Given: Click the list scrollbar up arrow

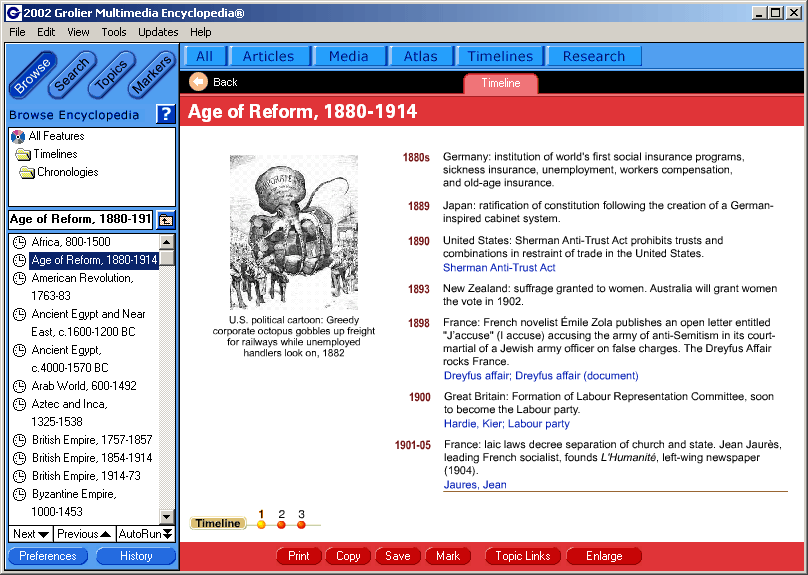Looking at the screenshot, I should pyautogui.click(x=166, y=242).
